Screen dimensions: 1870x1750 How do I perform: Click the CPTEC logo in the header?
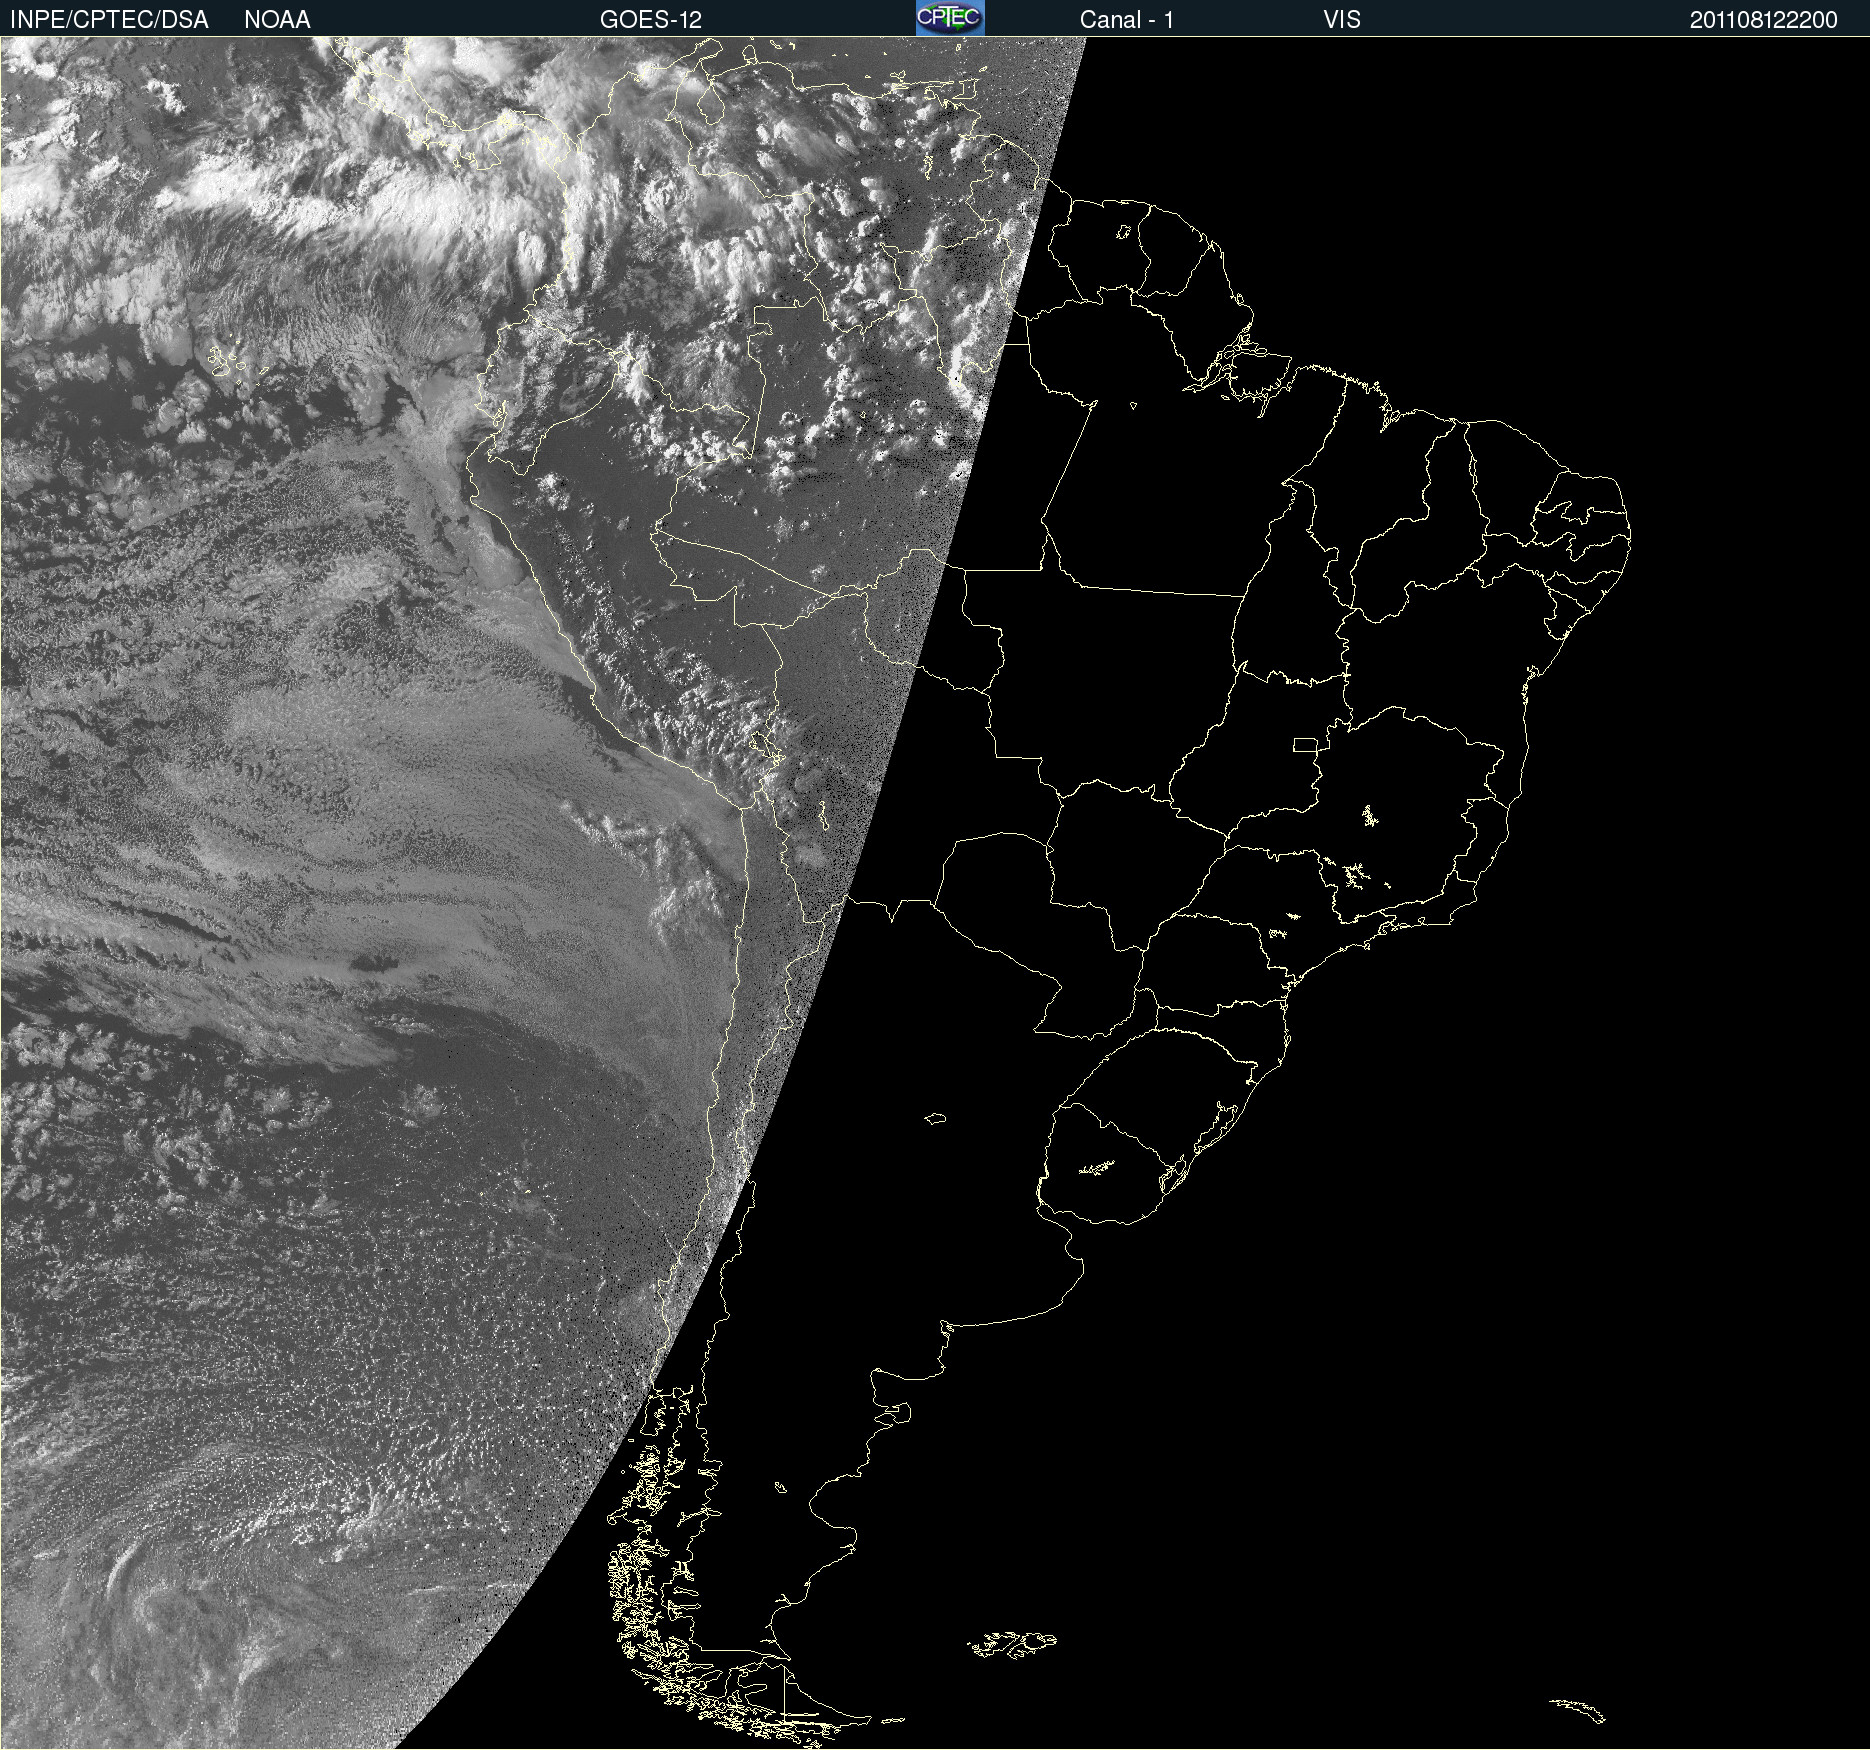click(x=950, y=18)
